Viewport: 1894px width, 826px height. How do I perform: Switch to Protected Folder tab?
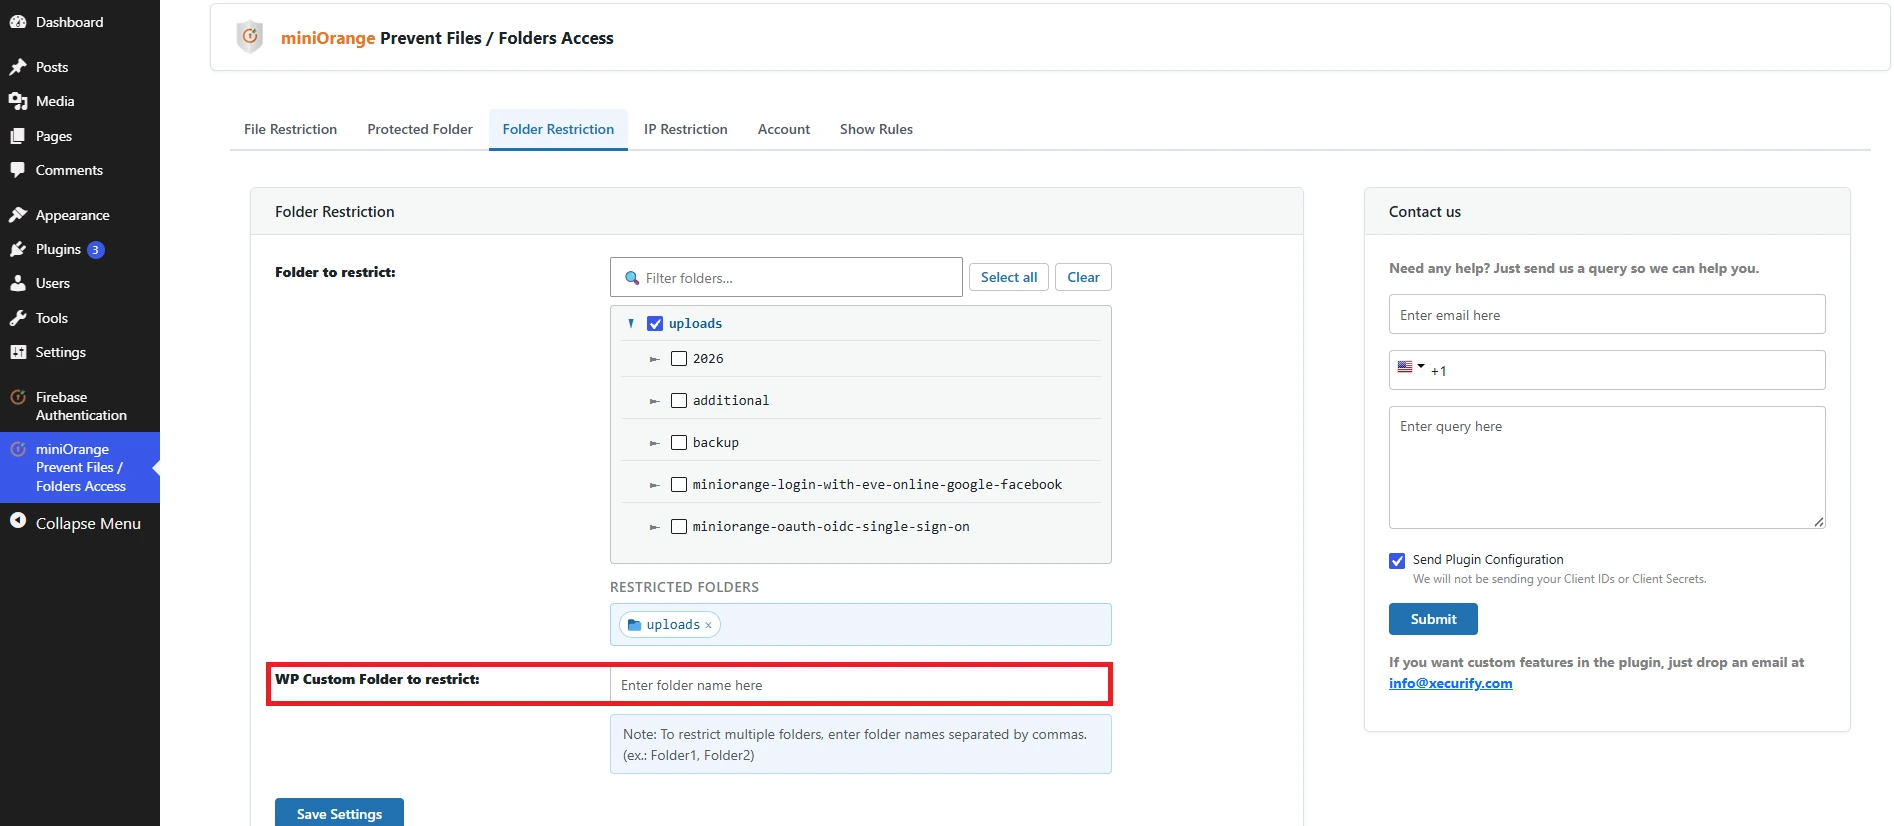click(420, 129)
